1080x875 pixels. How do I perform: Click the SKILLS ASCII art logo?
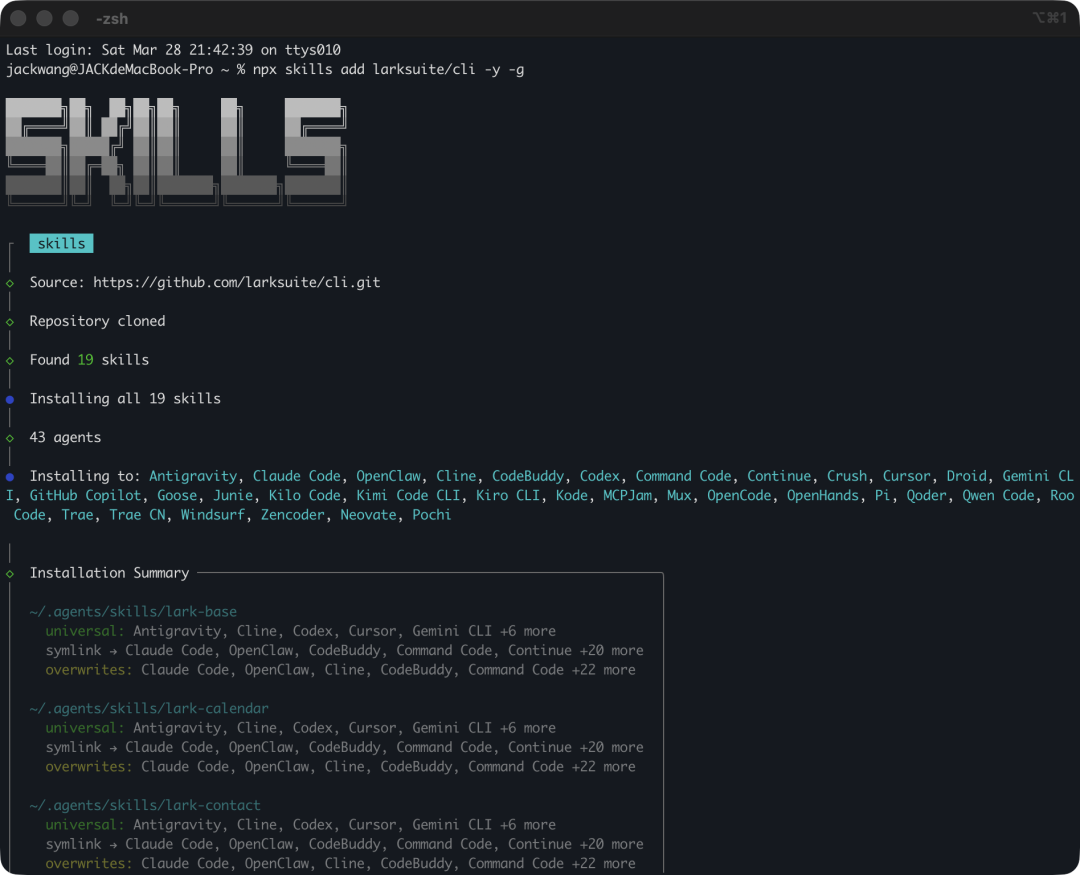click(x=176, y=151)
